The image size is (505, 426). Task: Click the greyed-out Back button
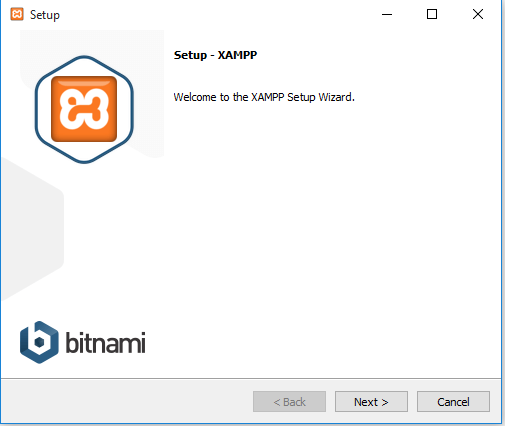[x=289, y=402]
